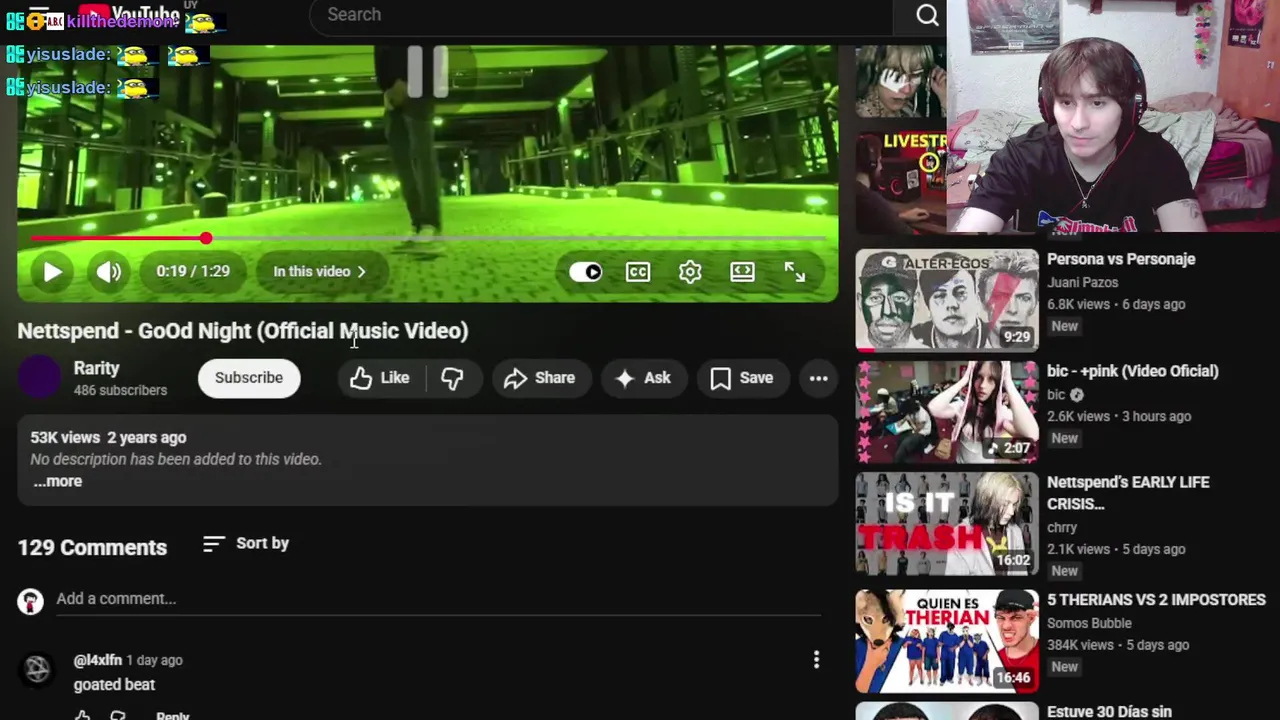Open "Nettspend's EARLY LIFE CRISIS" thumbnail
Viewport: 1280px width, 720px height.
tap(946, 524)
